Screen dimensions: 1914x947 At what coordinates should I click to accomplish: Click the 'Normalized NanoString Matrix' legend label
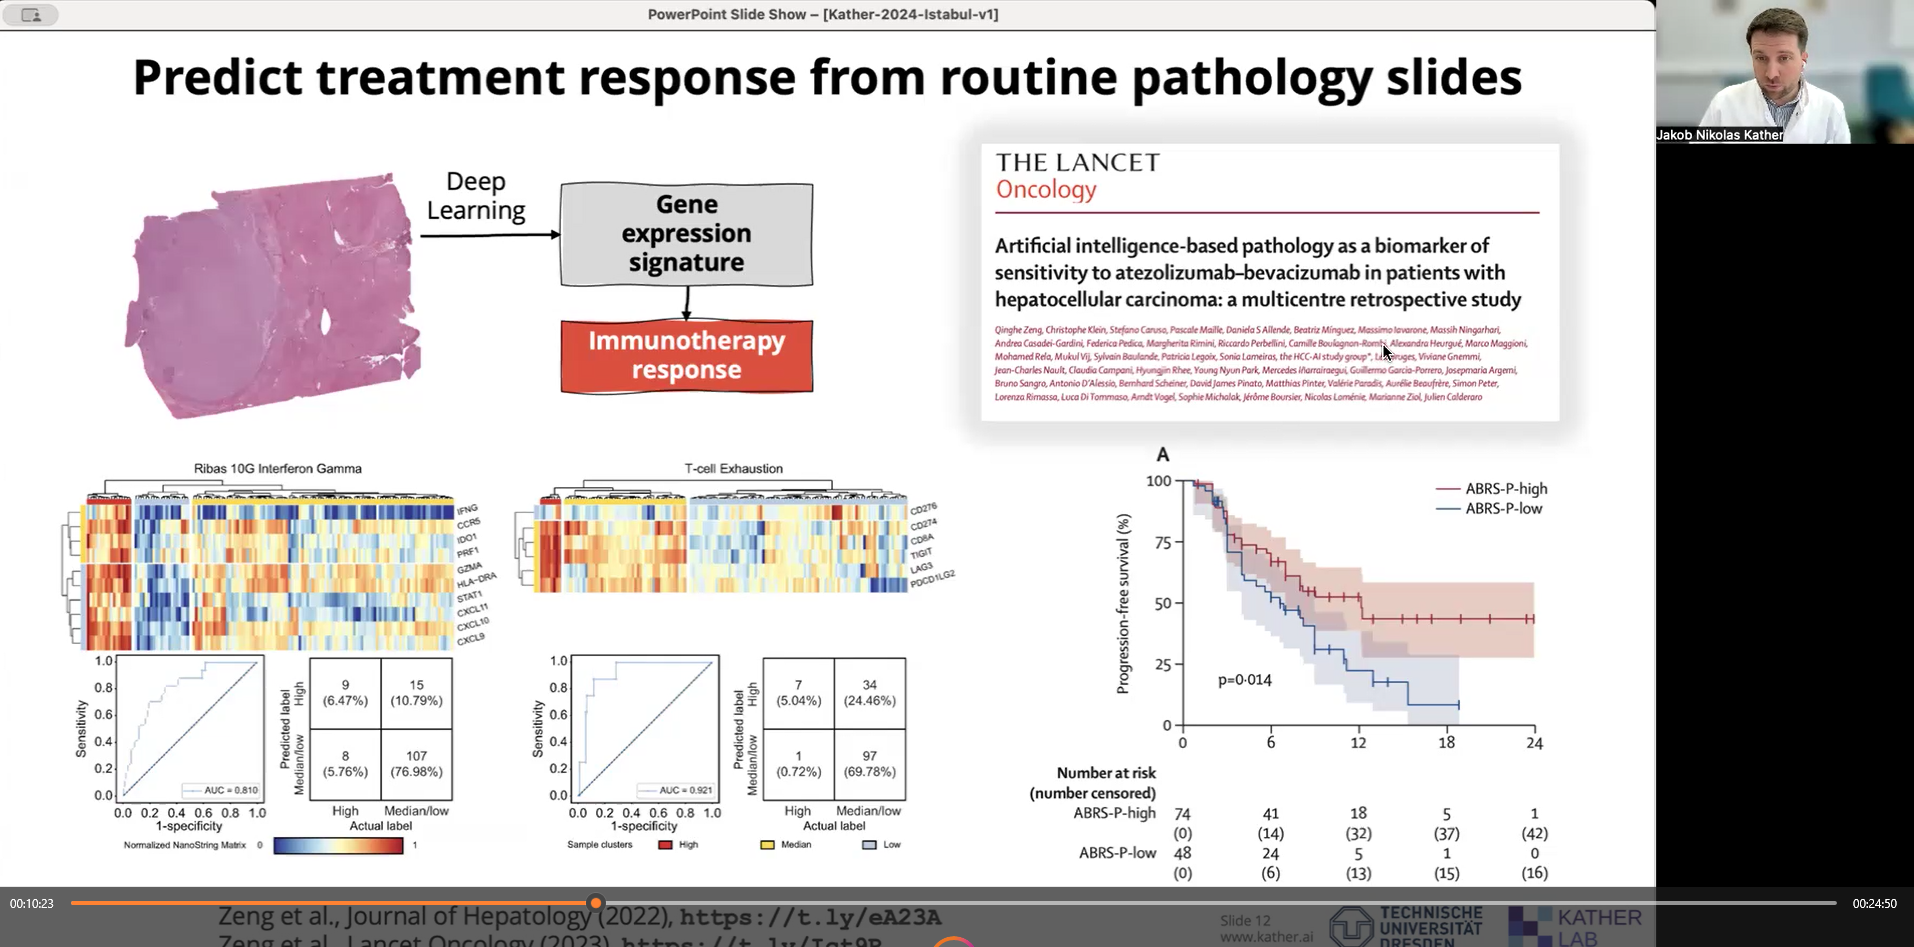(185, 845)
